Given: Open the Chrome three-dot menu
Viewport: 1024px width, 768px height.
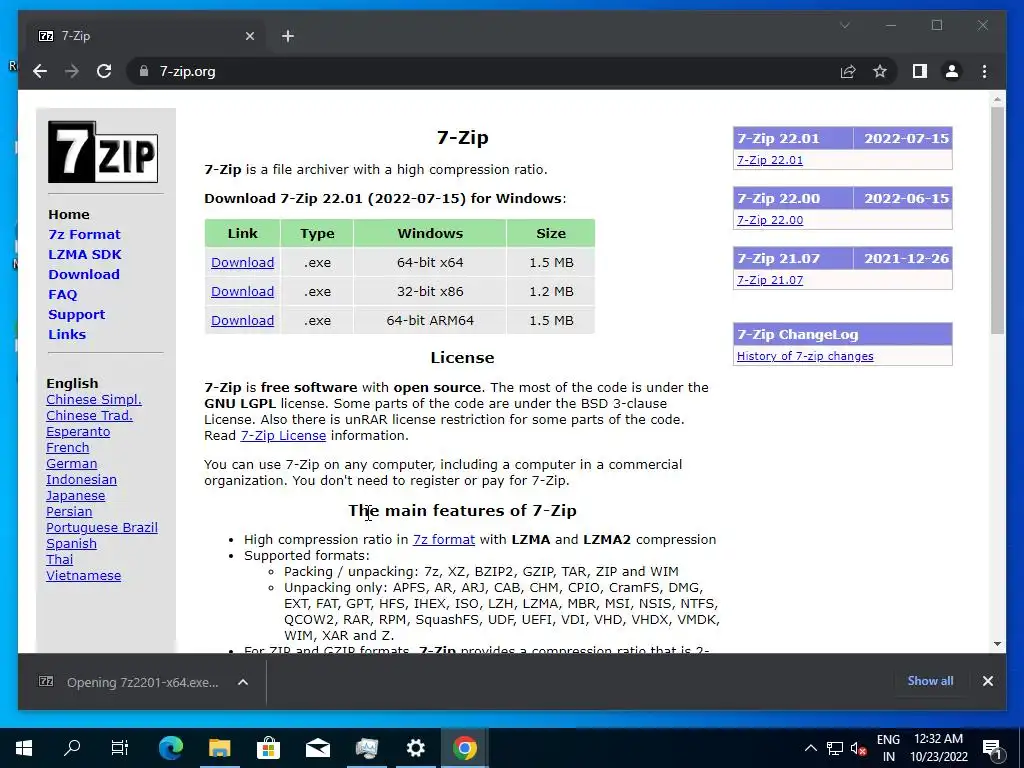Looking at the screenshot, I should [x=984, y=71].
